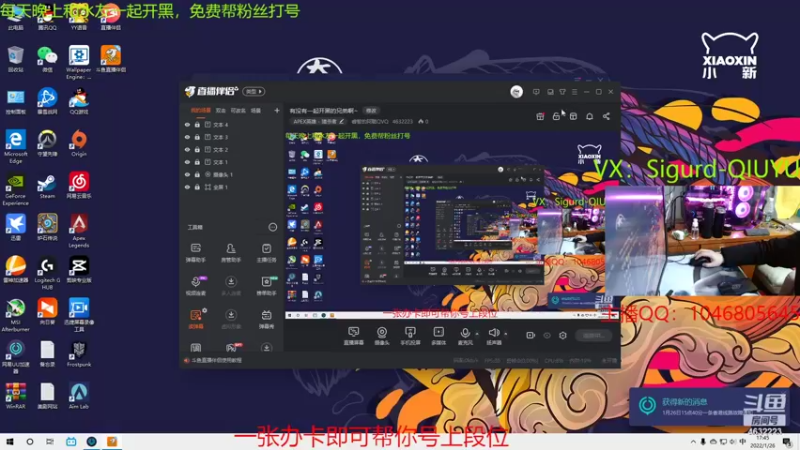
Task: Open user avatar in title bar
Action: tap(516, 92)
